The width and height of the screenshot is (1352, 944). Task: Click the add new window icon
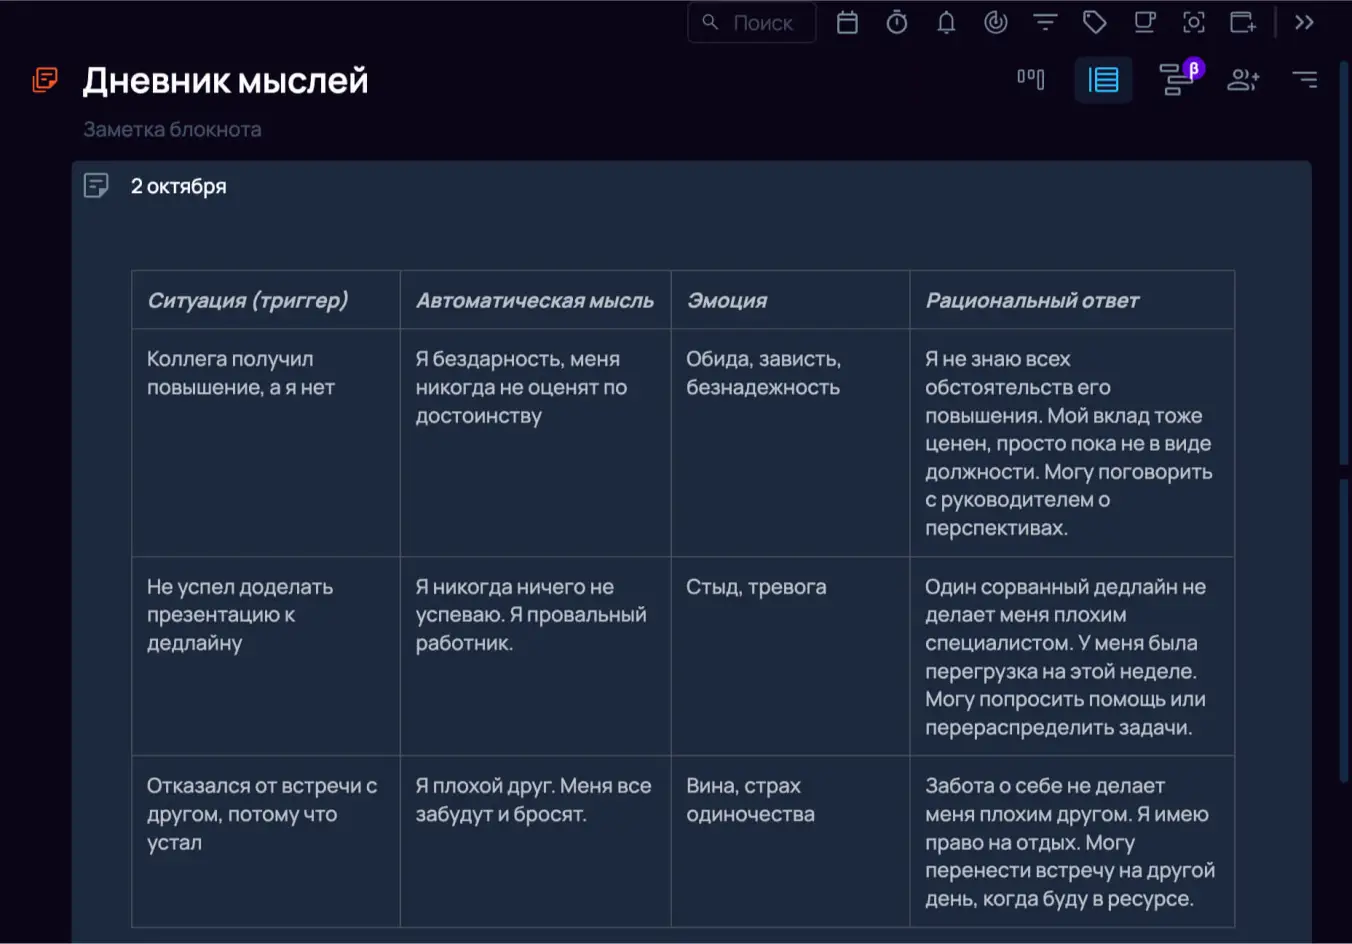coord(1243,23)
